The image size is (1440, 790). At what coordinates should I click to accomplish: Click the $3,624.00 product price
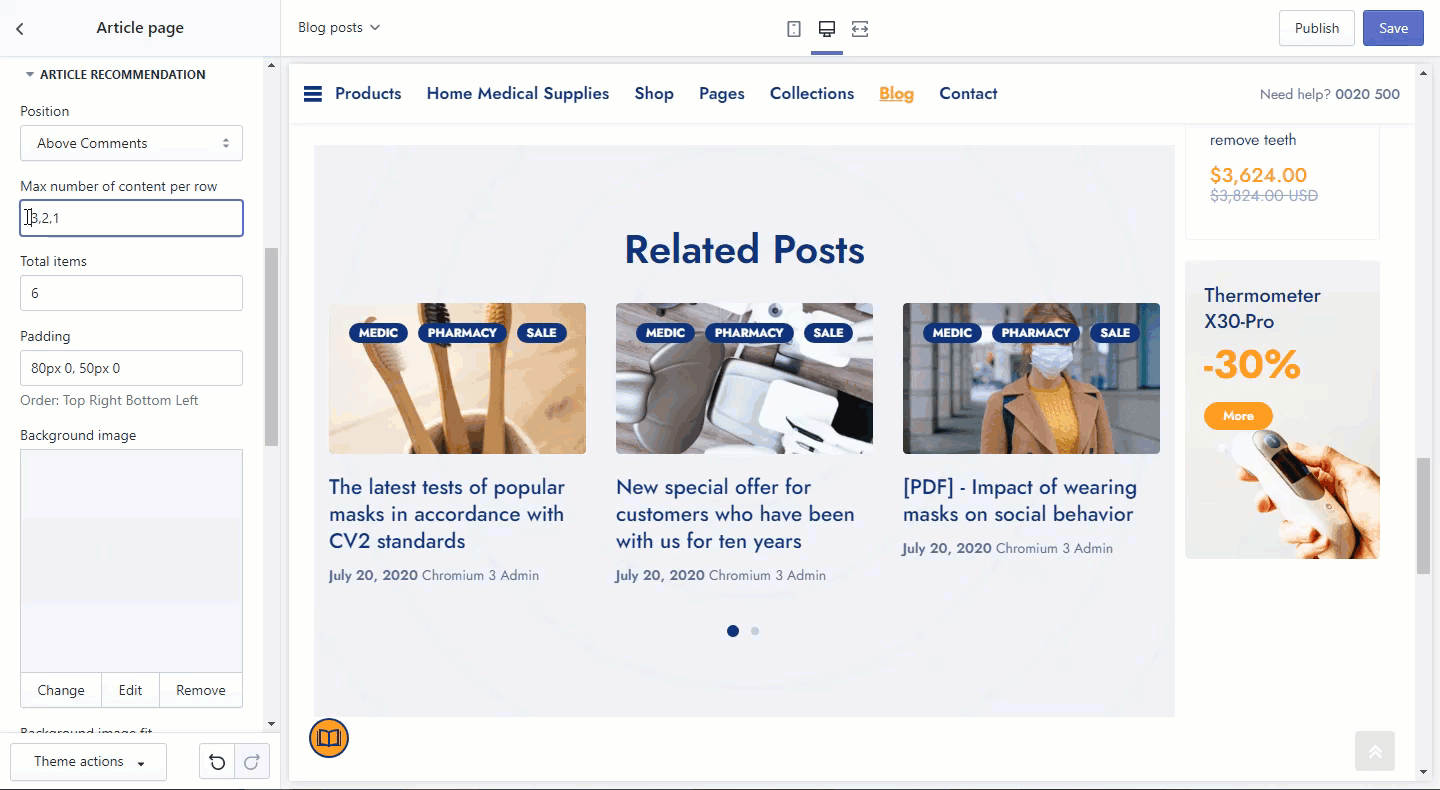coord(1258,175)
